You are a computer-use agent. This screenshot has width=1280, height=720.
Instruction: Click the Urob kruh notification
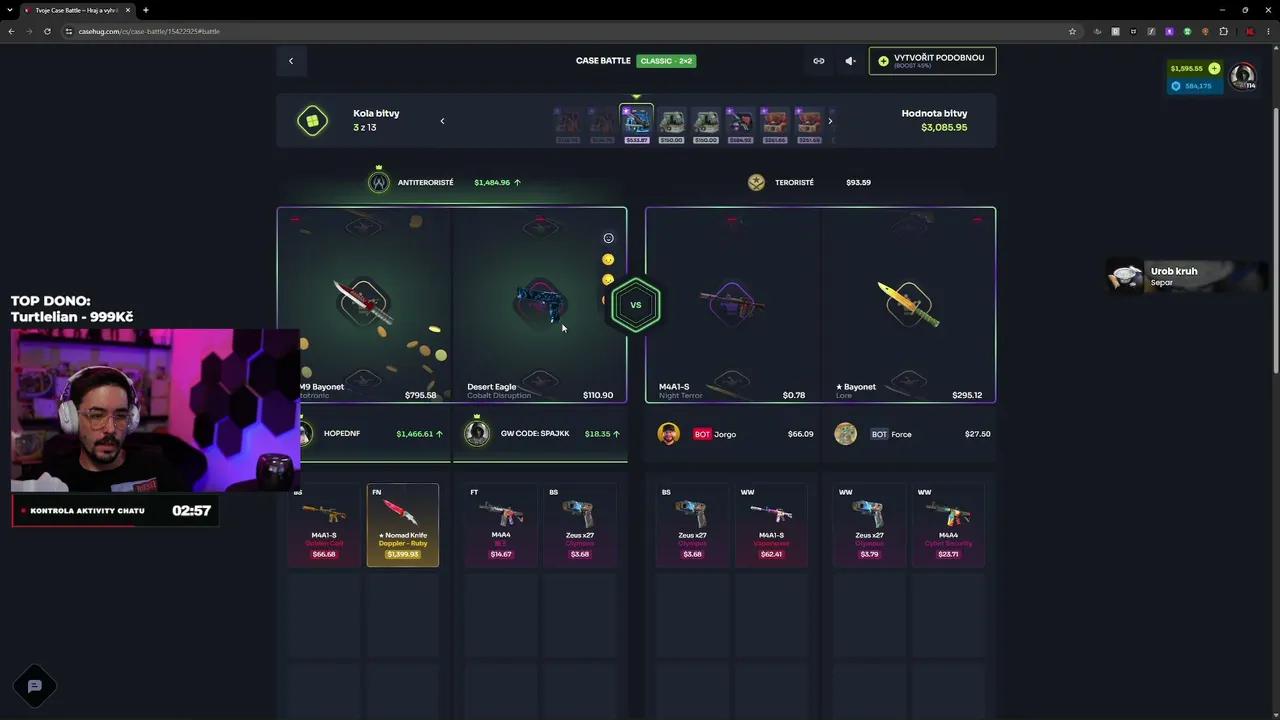[1185, 276]
